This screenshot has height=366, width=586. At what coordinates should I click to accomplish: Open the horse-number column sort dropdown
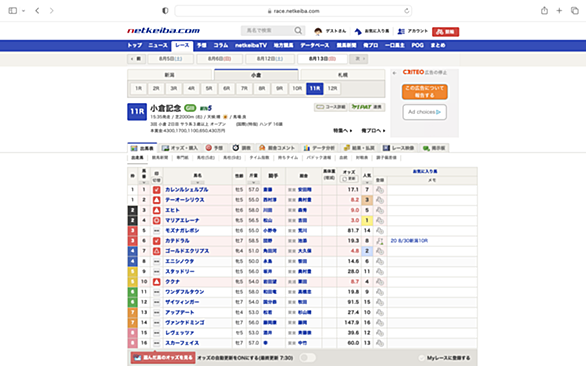click(x=144, y=182)
